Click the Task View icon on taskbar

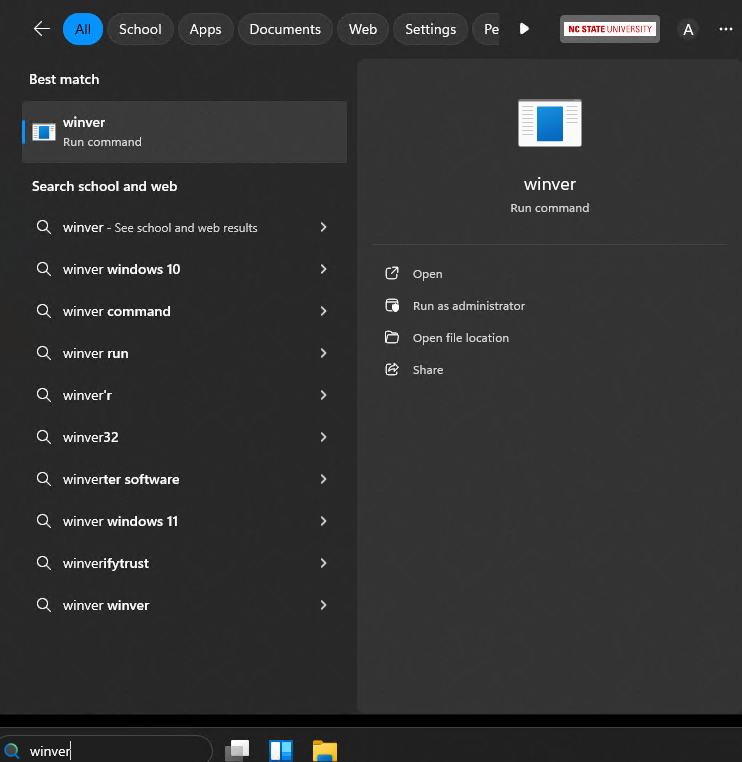pyautogui.click(x=237, y=750)
